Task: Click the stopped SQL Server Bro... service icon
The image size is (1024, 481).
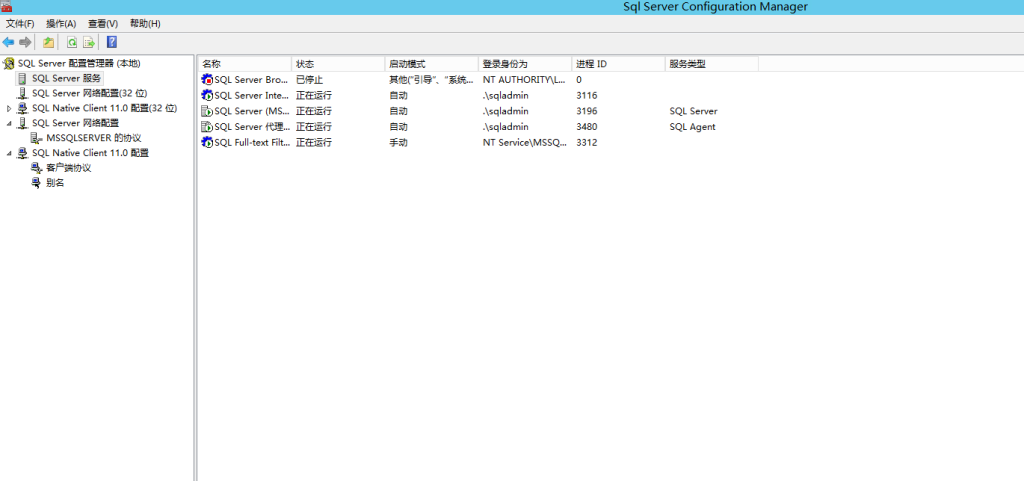Action: point(207,80)
